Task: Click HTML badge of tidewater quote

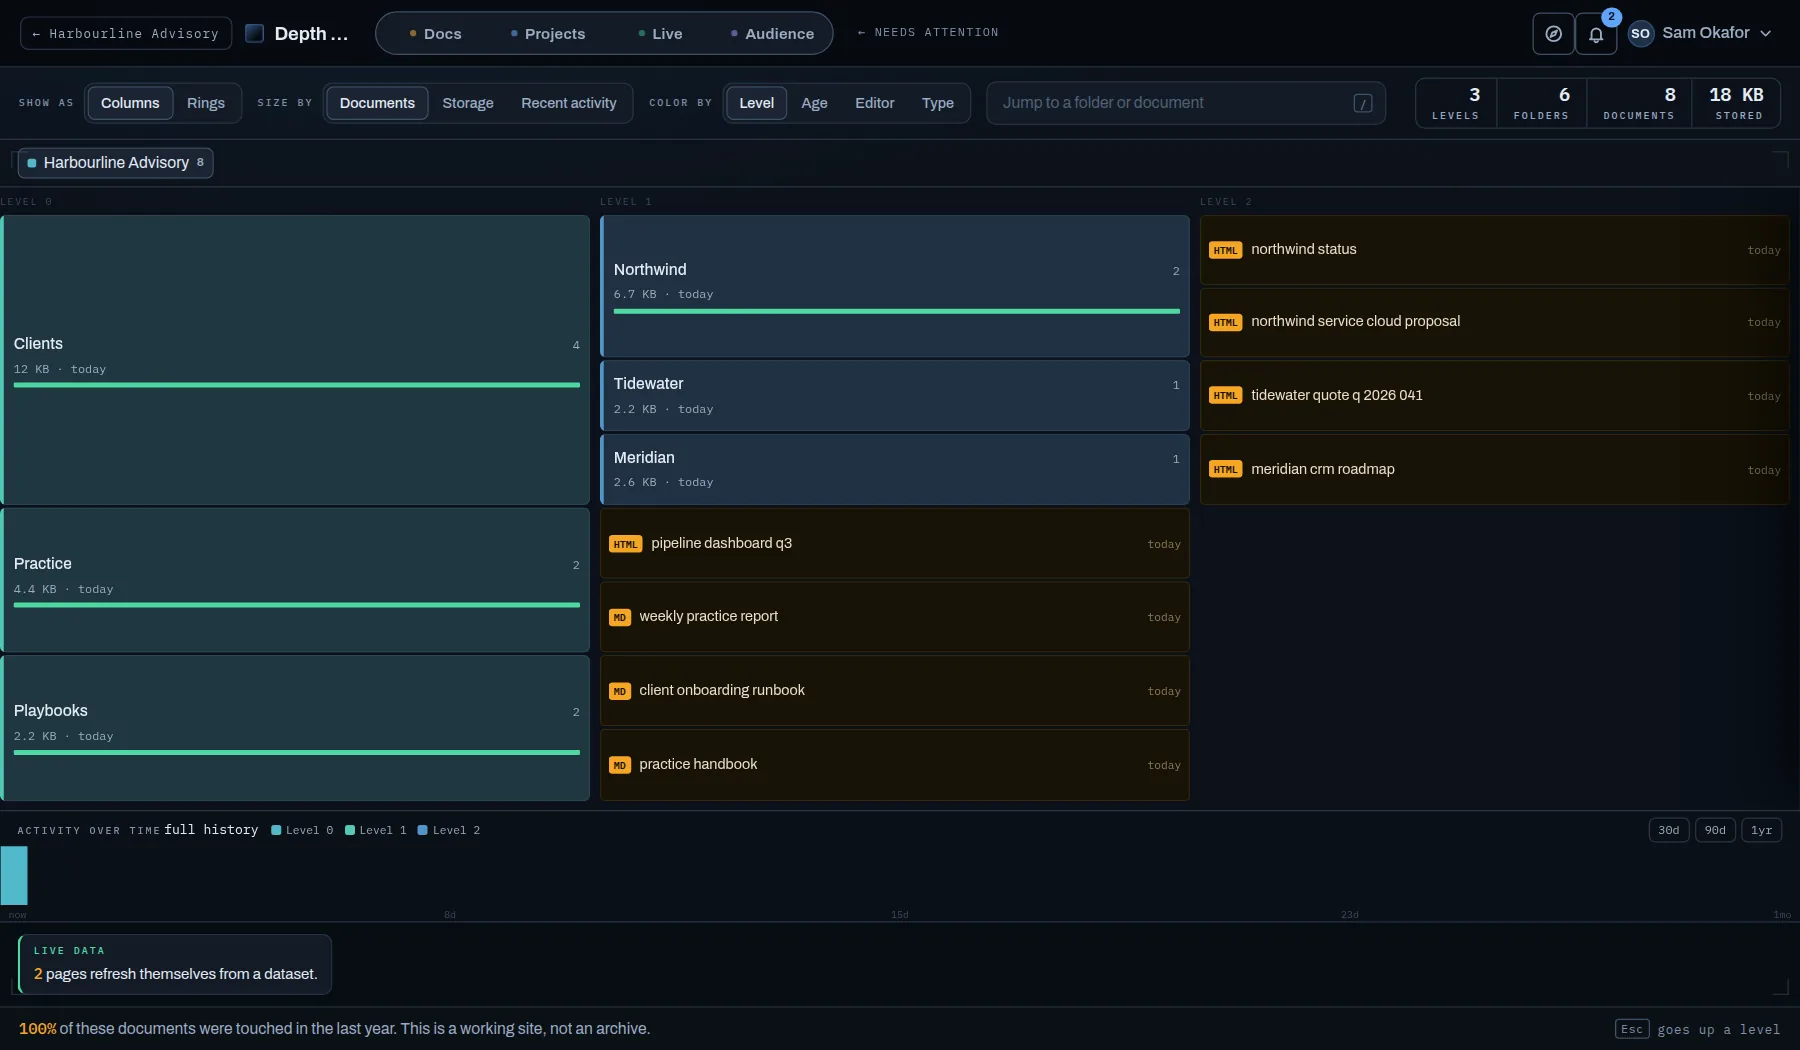Action: [x=1225, y=395]
